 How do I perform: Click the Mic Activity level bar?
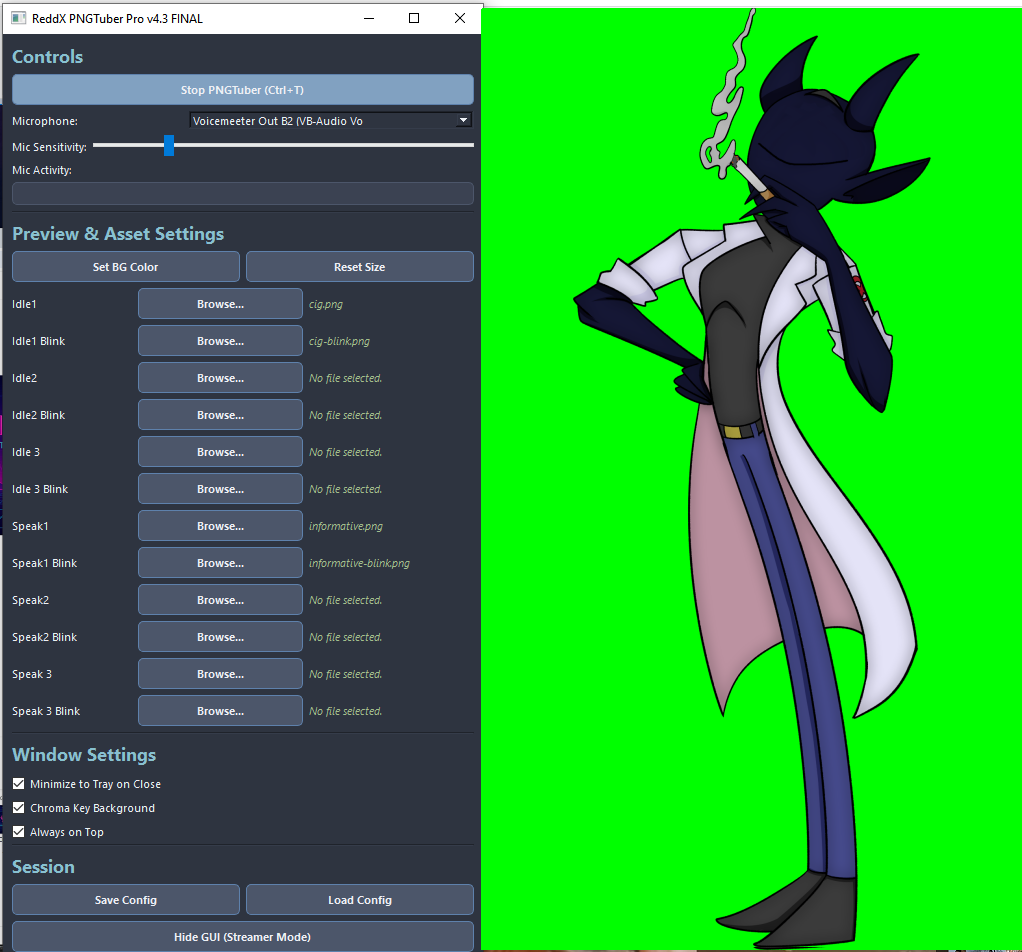[242, 194]
